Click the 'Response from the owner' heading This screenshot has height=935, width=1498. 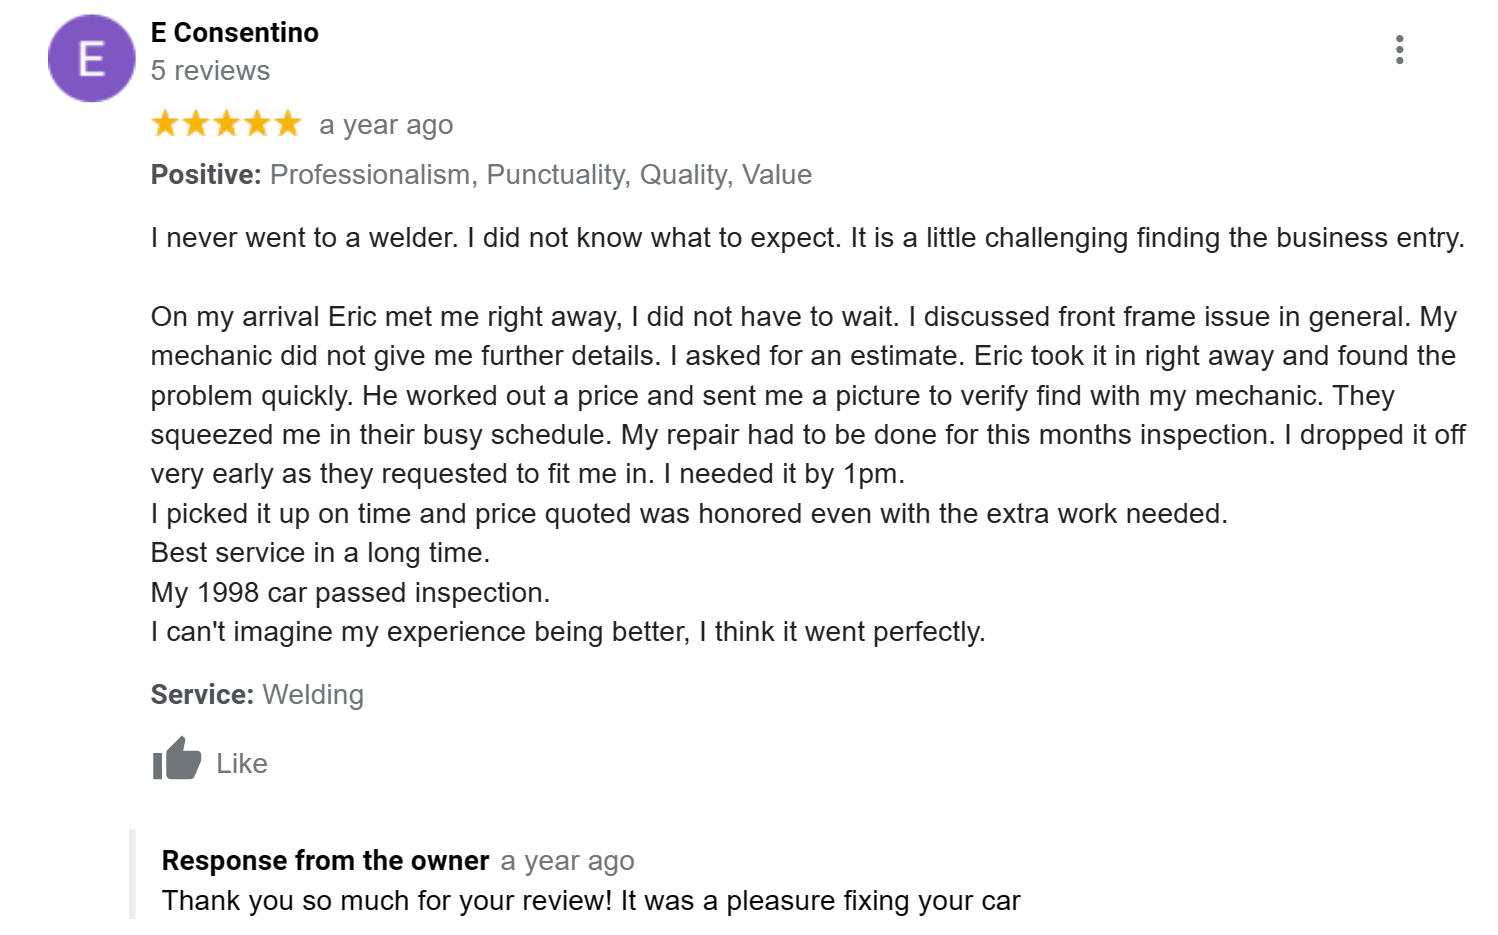pos(325,861)
